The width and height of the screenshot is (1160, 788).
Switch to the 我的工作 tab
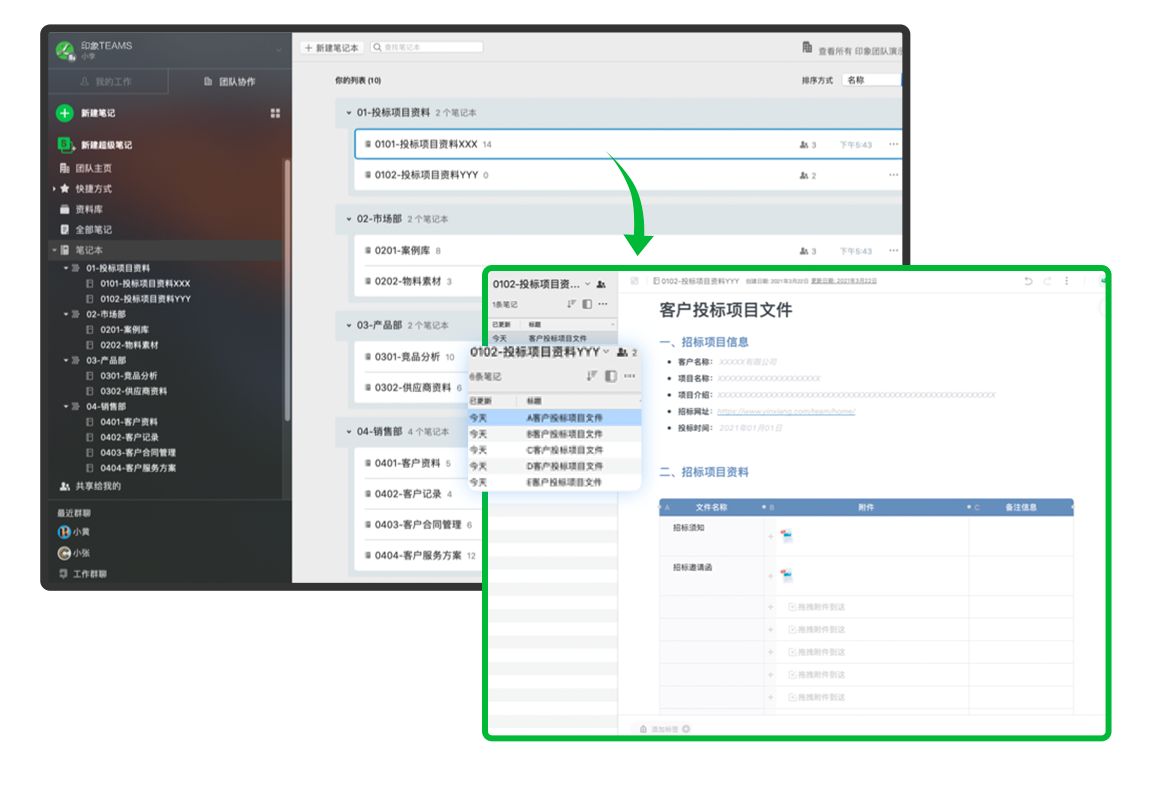click(107, 81)
